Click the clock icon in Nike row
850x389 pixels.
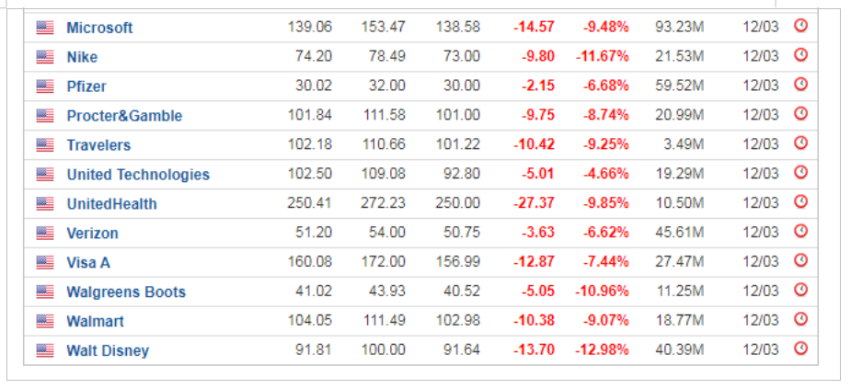click(801, 55)
